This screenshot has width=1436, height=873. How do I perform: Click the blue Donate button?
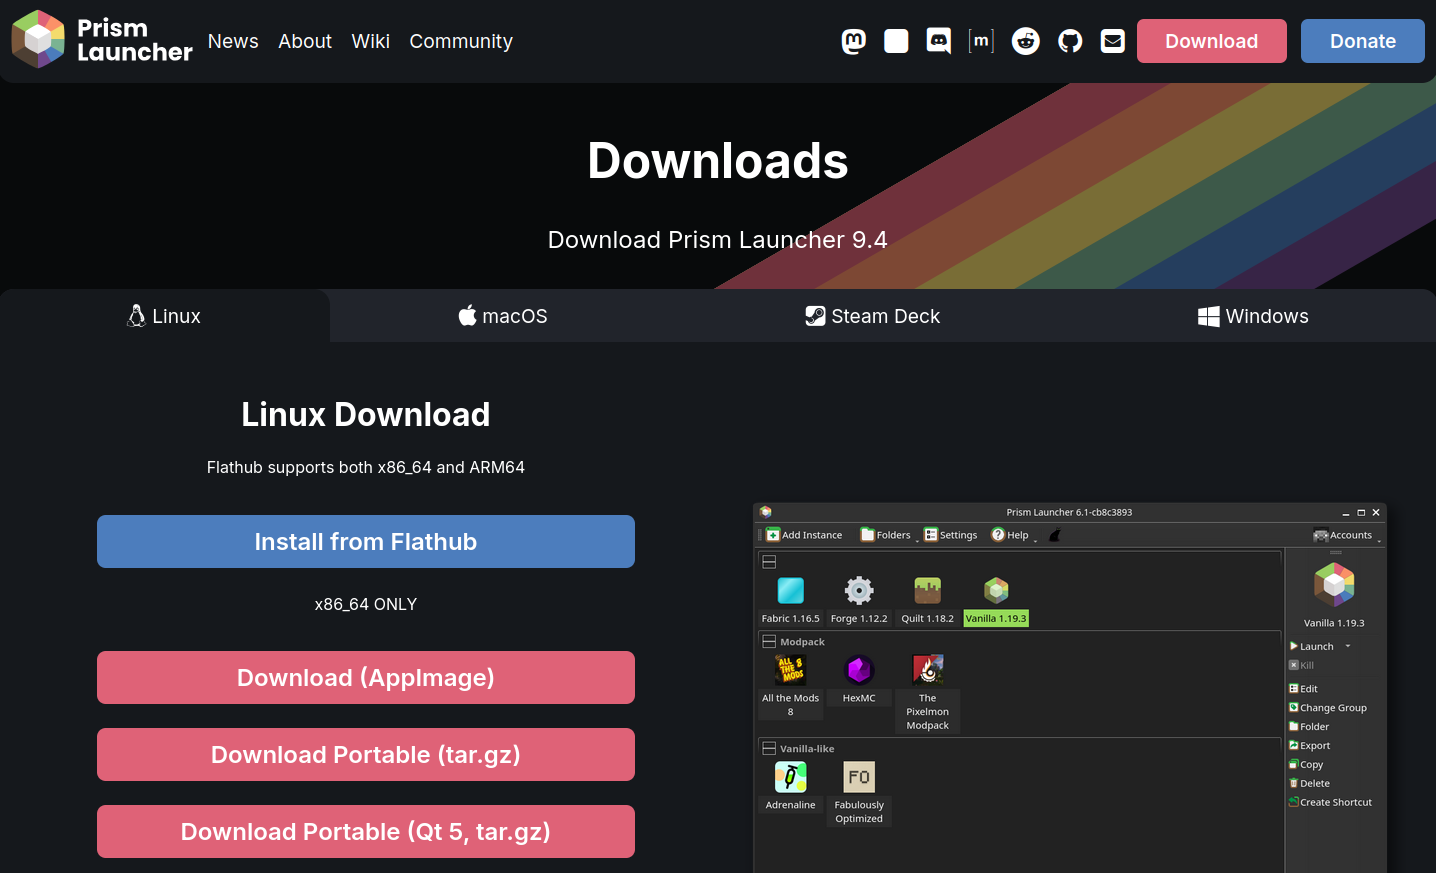pos(1362,41)
